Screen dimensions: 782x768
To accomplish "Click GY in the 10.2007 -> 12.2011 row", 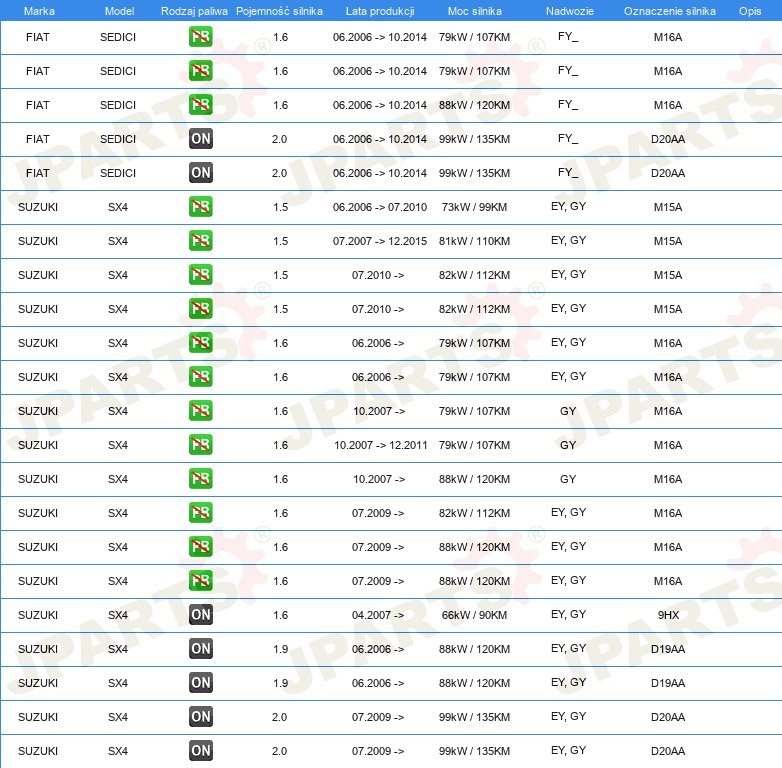I will point(568,445).
